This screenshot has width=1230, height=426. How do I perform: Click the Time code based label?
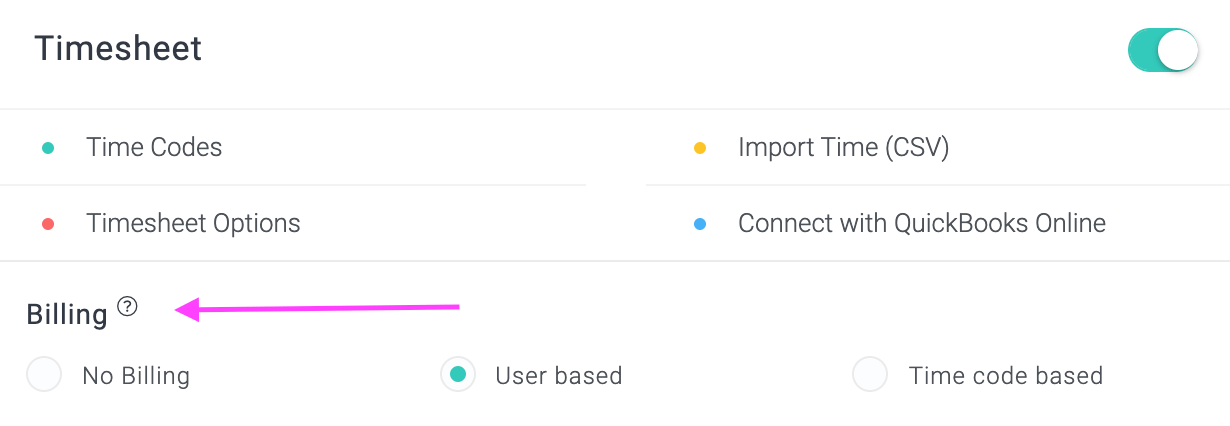pos(1006,376)
